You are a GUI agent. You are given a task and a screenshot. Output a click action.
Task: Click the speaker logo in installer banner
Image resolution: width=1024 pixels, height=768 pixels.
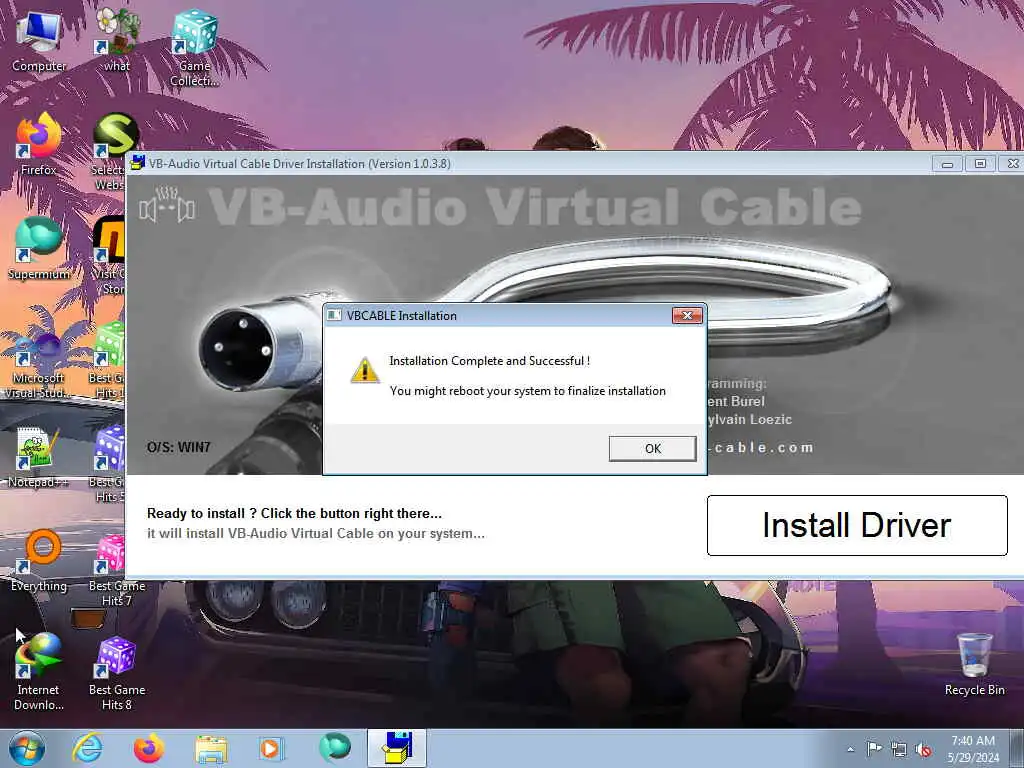coord(167,205)
